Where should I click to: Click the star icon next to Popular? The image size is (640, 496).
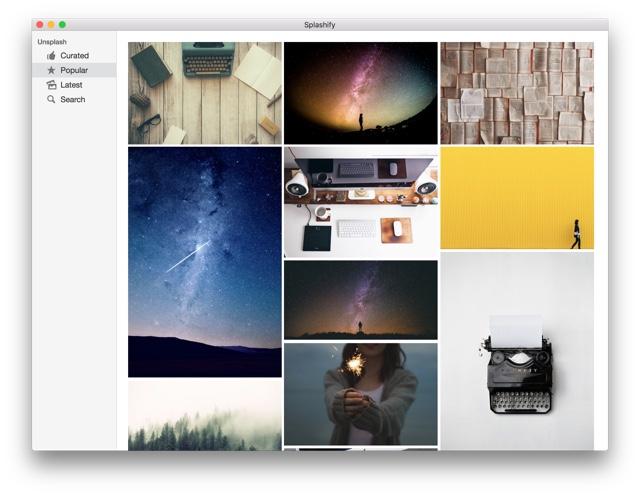coord(51,71)
